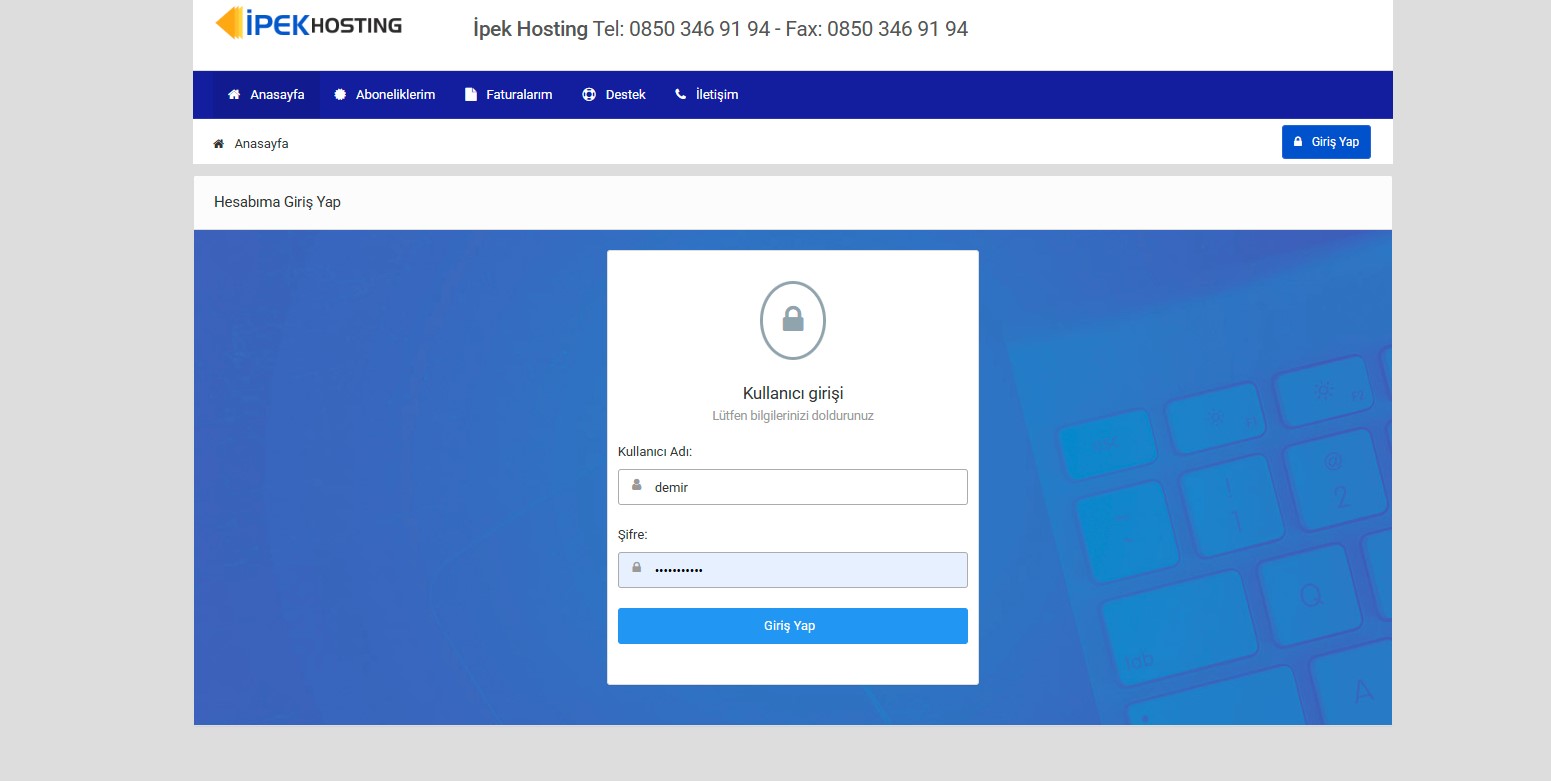The height and width of the screenshot is (781, 1551).
Task: Focus the Kullanıcı Adı field containing demir
Action: (805, 487)
